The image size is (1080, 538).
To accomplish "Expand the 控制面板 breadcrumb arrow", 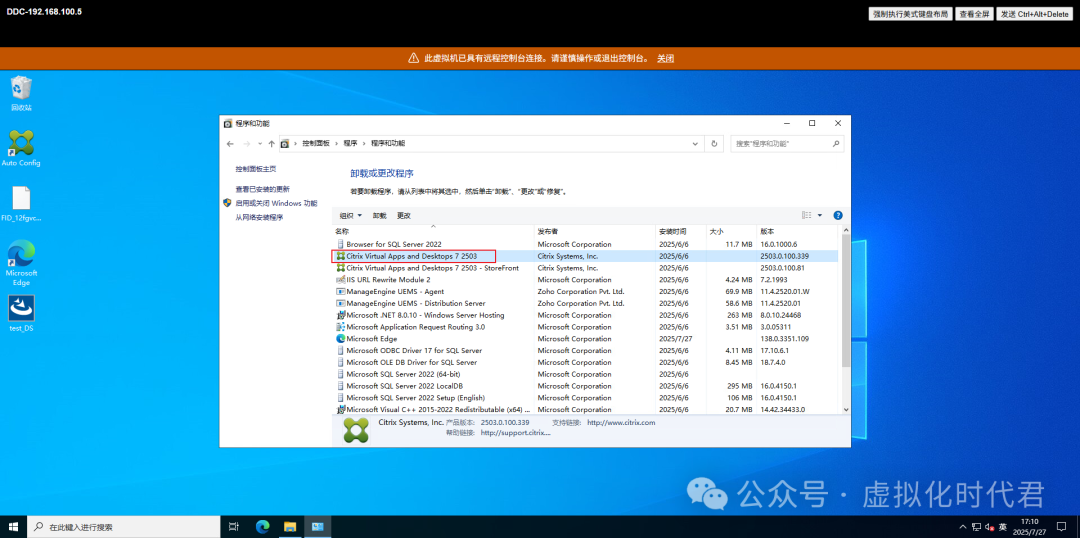I will tap(338, 144).
